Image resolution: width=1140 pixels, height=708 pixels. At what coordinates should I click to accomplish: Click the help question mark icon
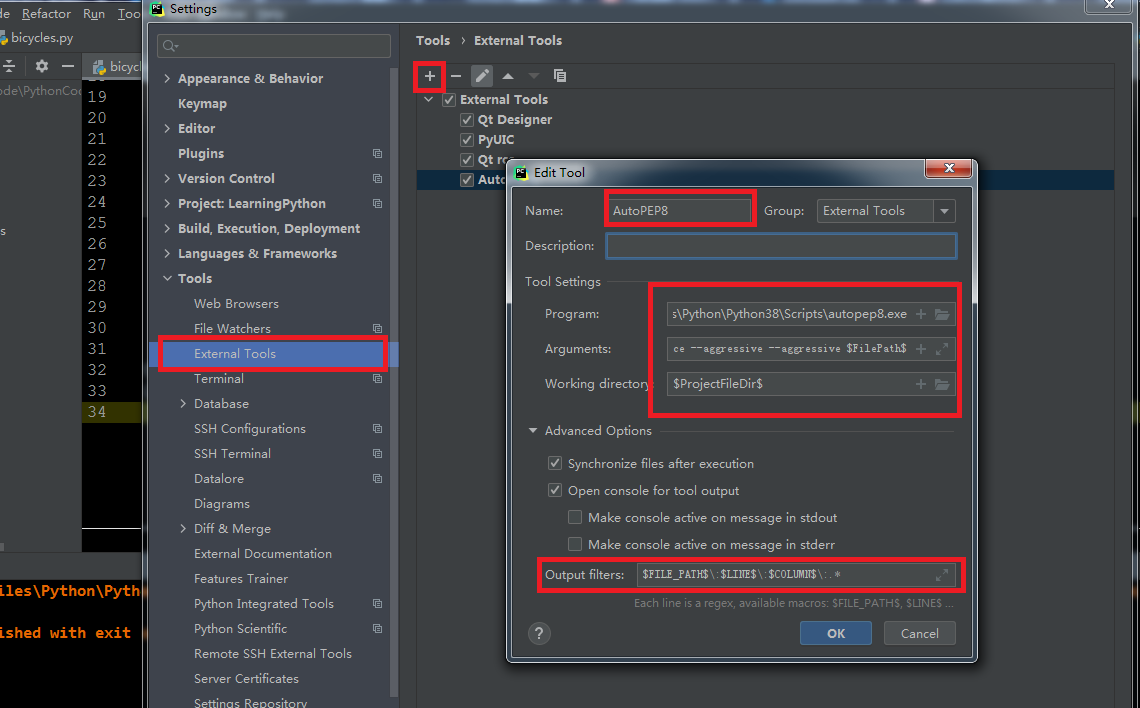(539, 633)
